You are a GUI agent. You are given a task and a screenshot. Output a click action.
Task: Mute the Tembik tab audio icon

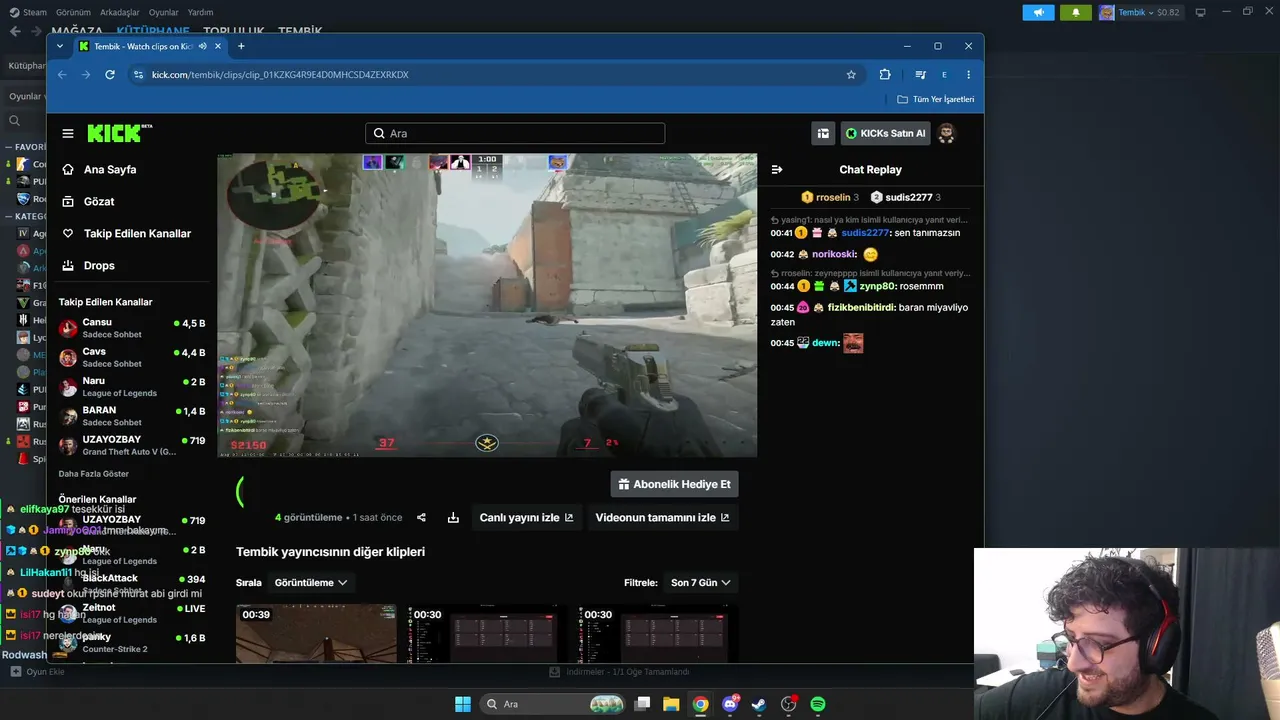click(x=203, y=46)
